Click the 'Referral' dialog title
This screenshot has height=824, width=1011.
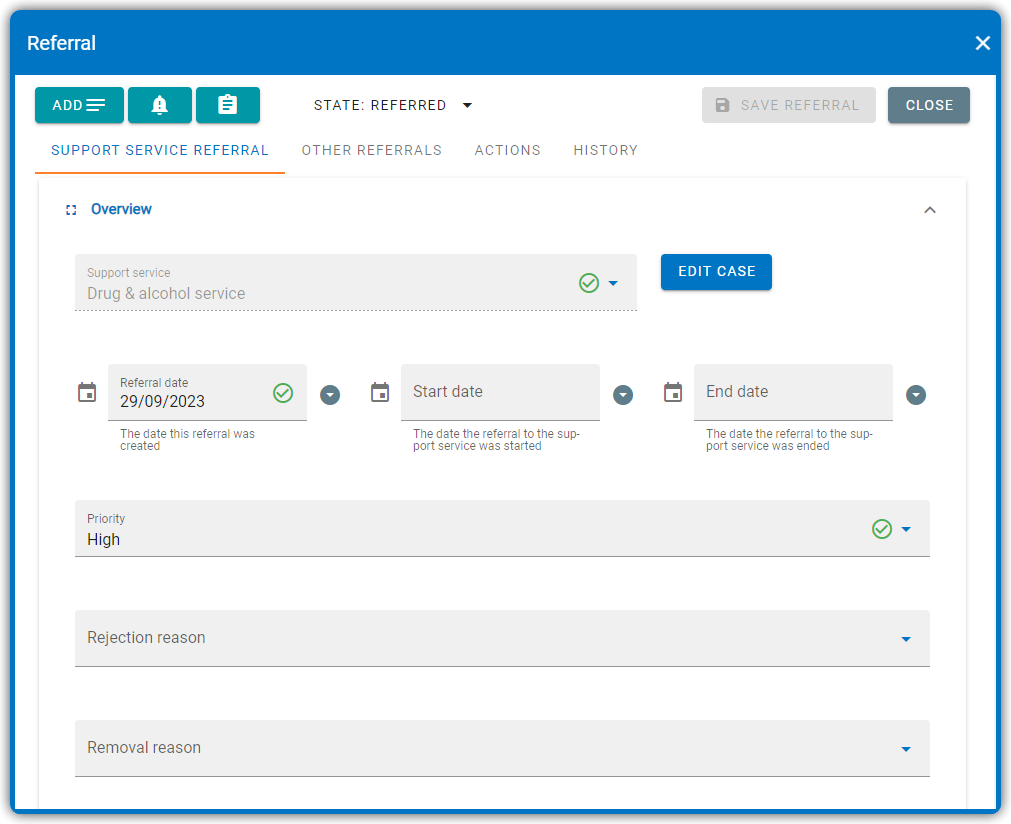[61, 43]
